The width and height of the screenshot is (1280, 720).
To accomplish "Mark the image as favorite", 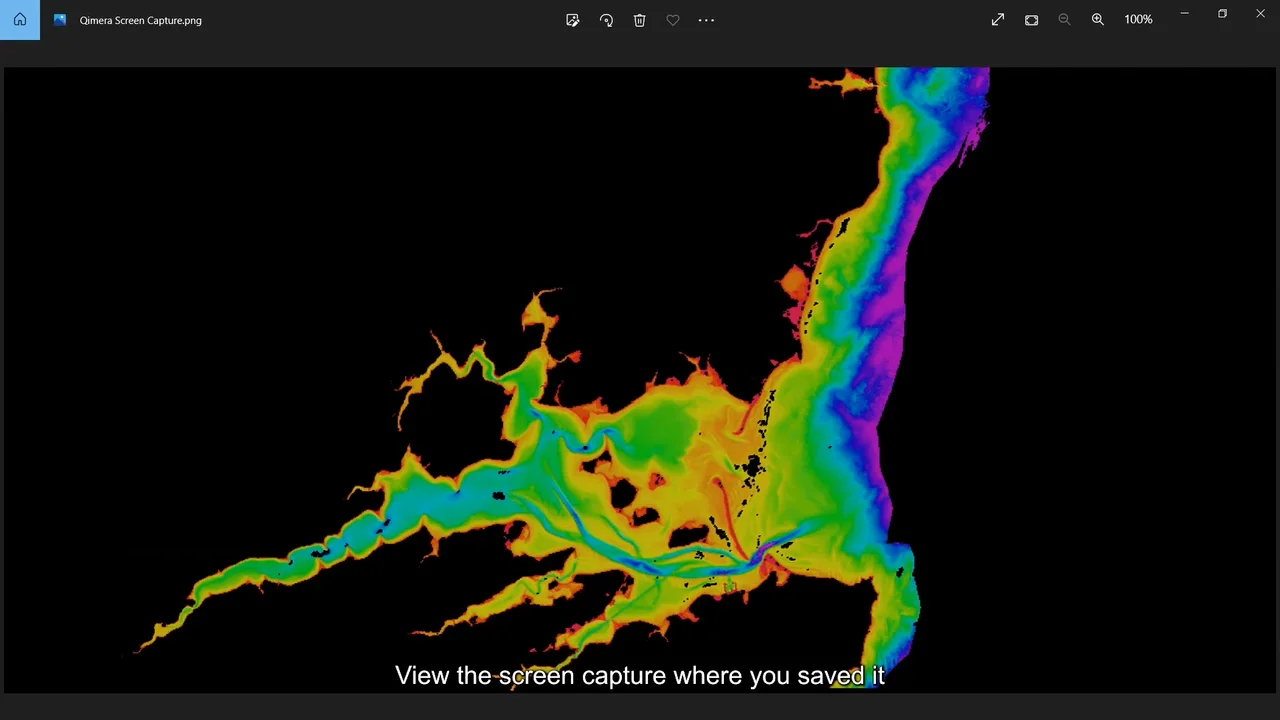I will pyautogui.click(x=673, y=20).
